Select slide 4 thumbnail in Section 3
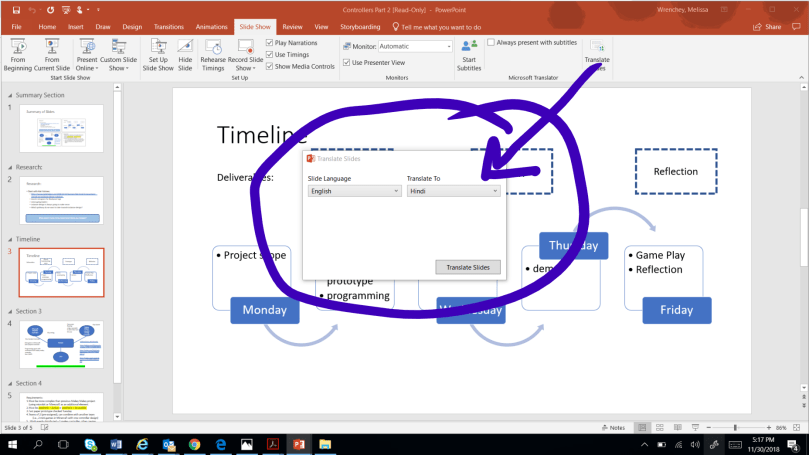Screen dimensions: 809x455 click(61, 345)
